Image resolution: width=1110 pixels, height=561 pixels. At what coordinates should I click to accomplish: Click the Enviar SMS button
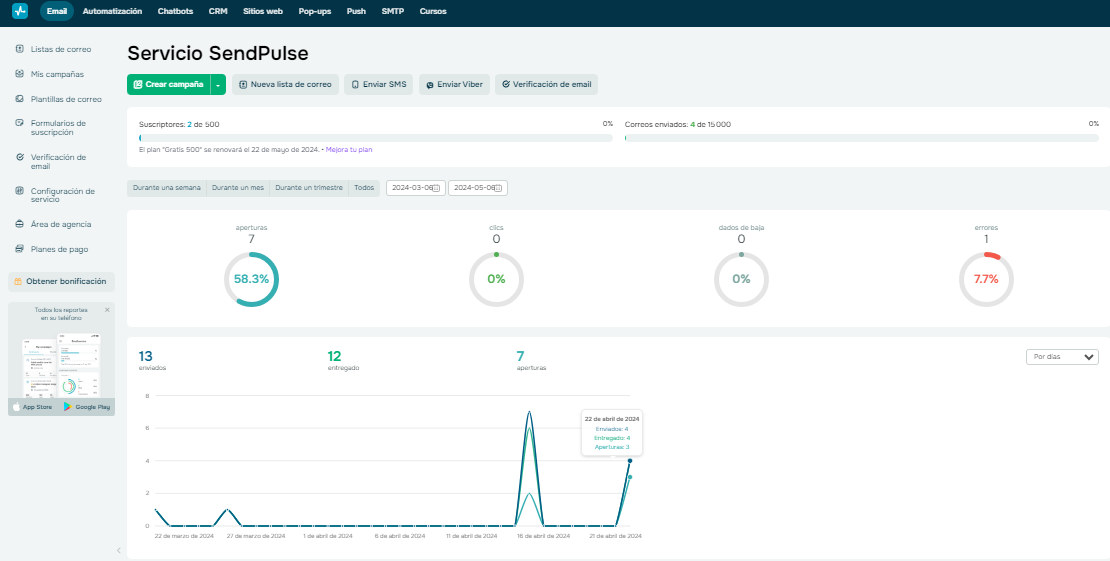point(379,84)
